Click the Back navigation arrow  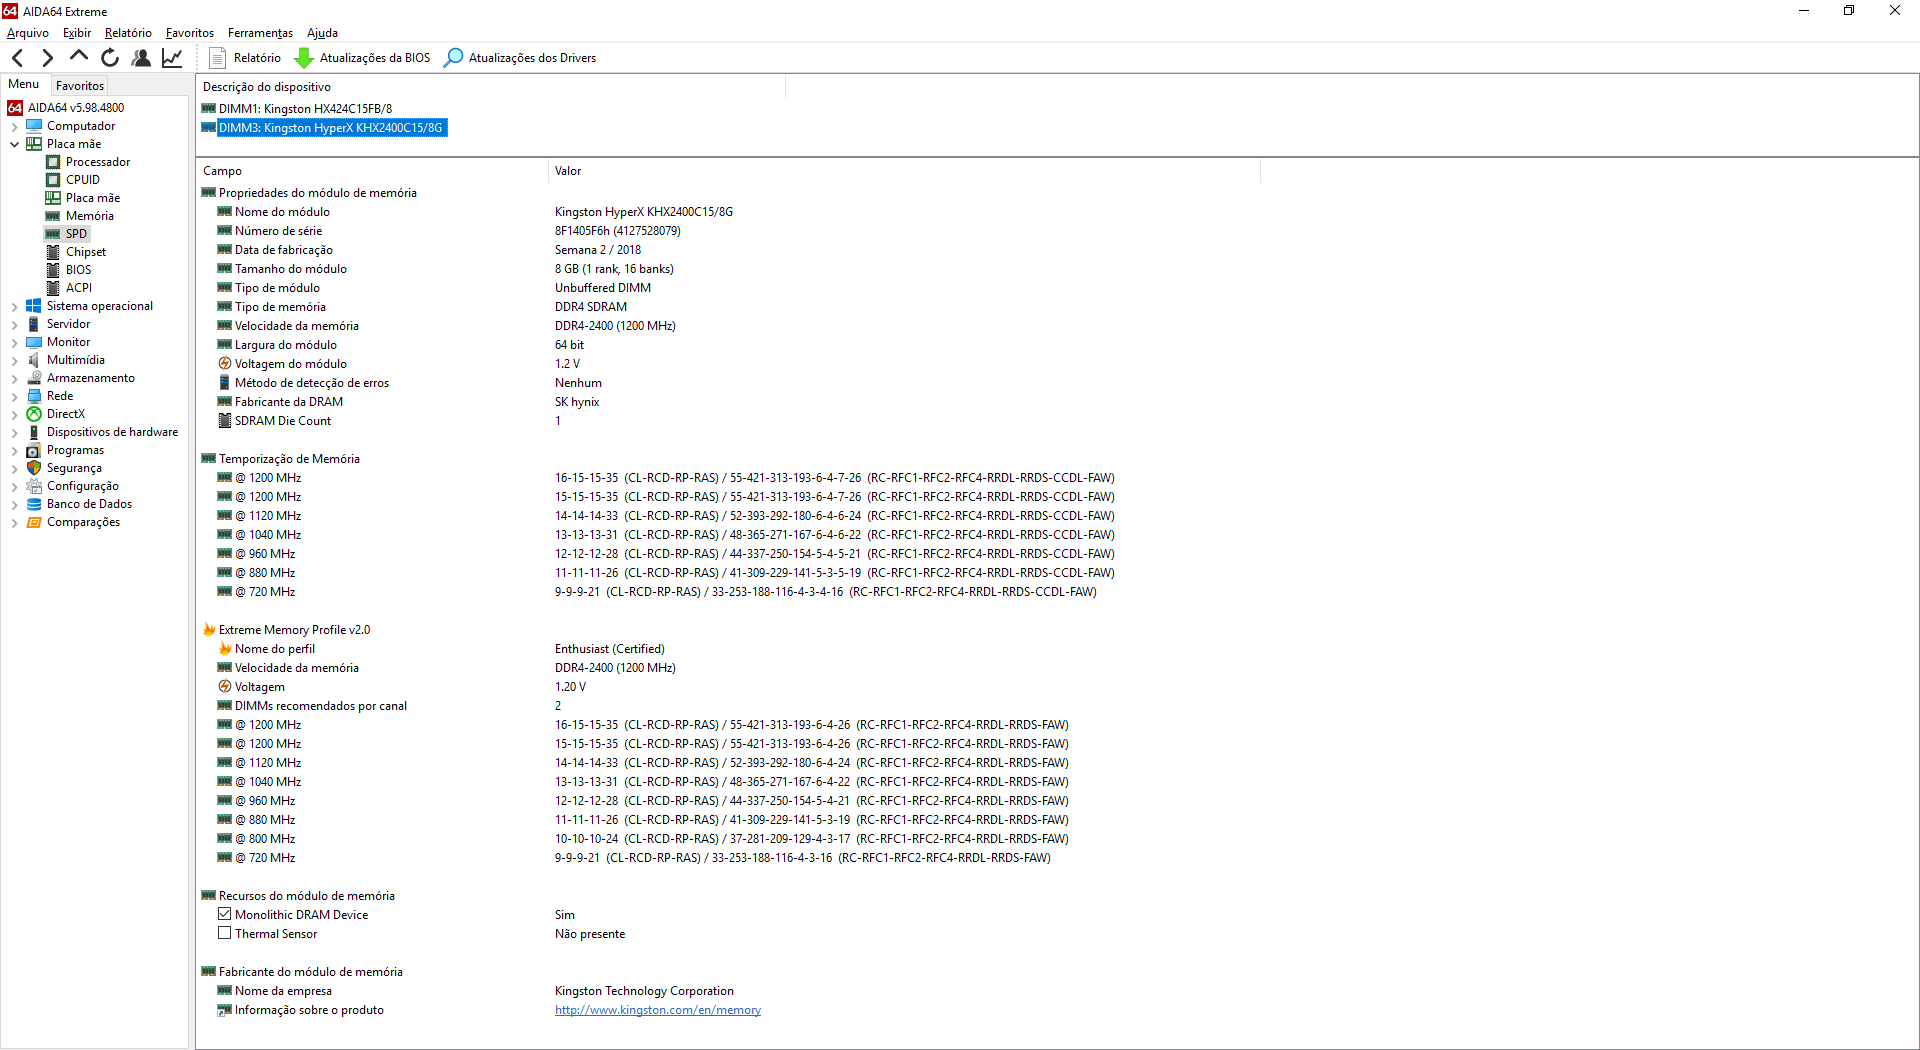coord(18,58)
